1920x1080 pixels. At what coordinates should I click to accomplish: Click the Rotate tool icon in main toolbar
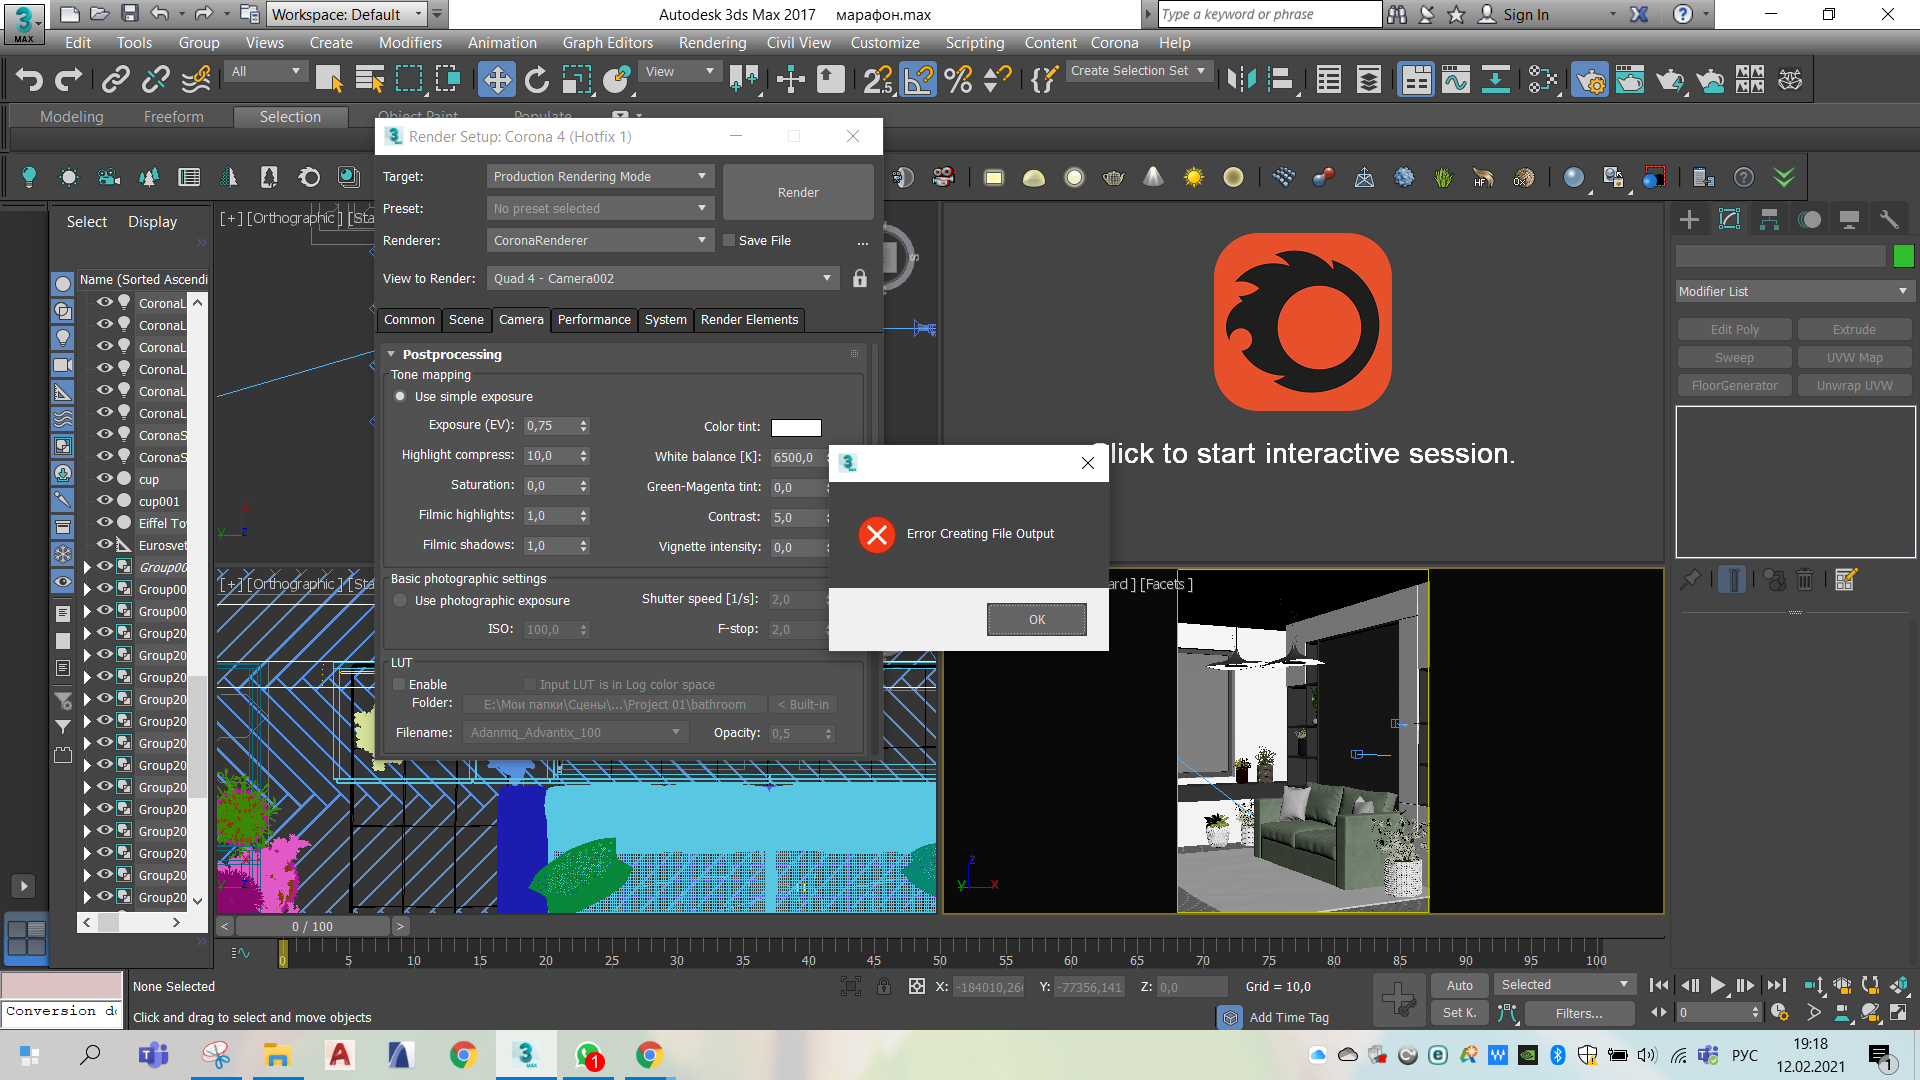pyautogui.click(x=535, y=82)
